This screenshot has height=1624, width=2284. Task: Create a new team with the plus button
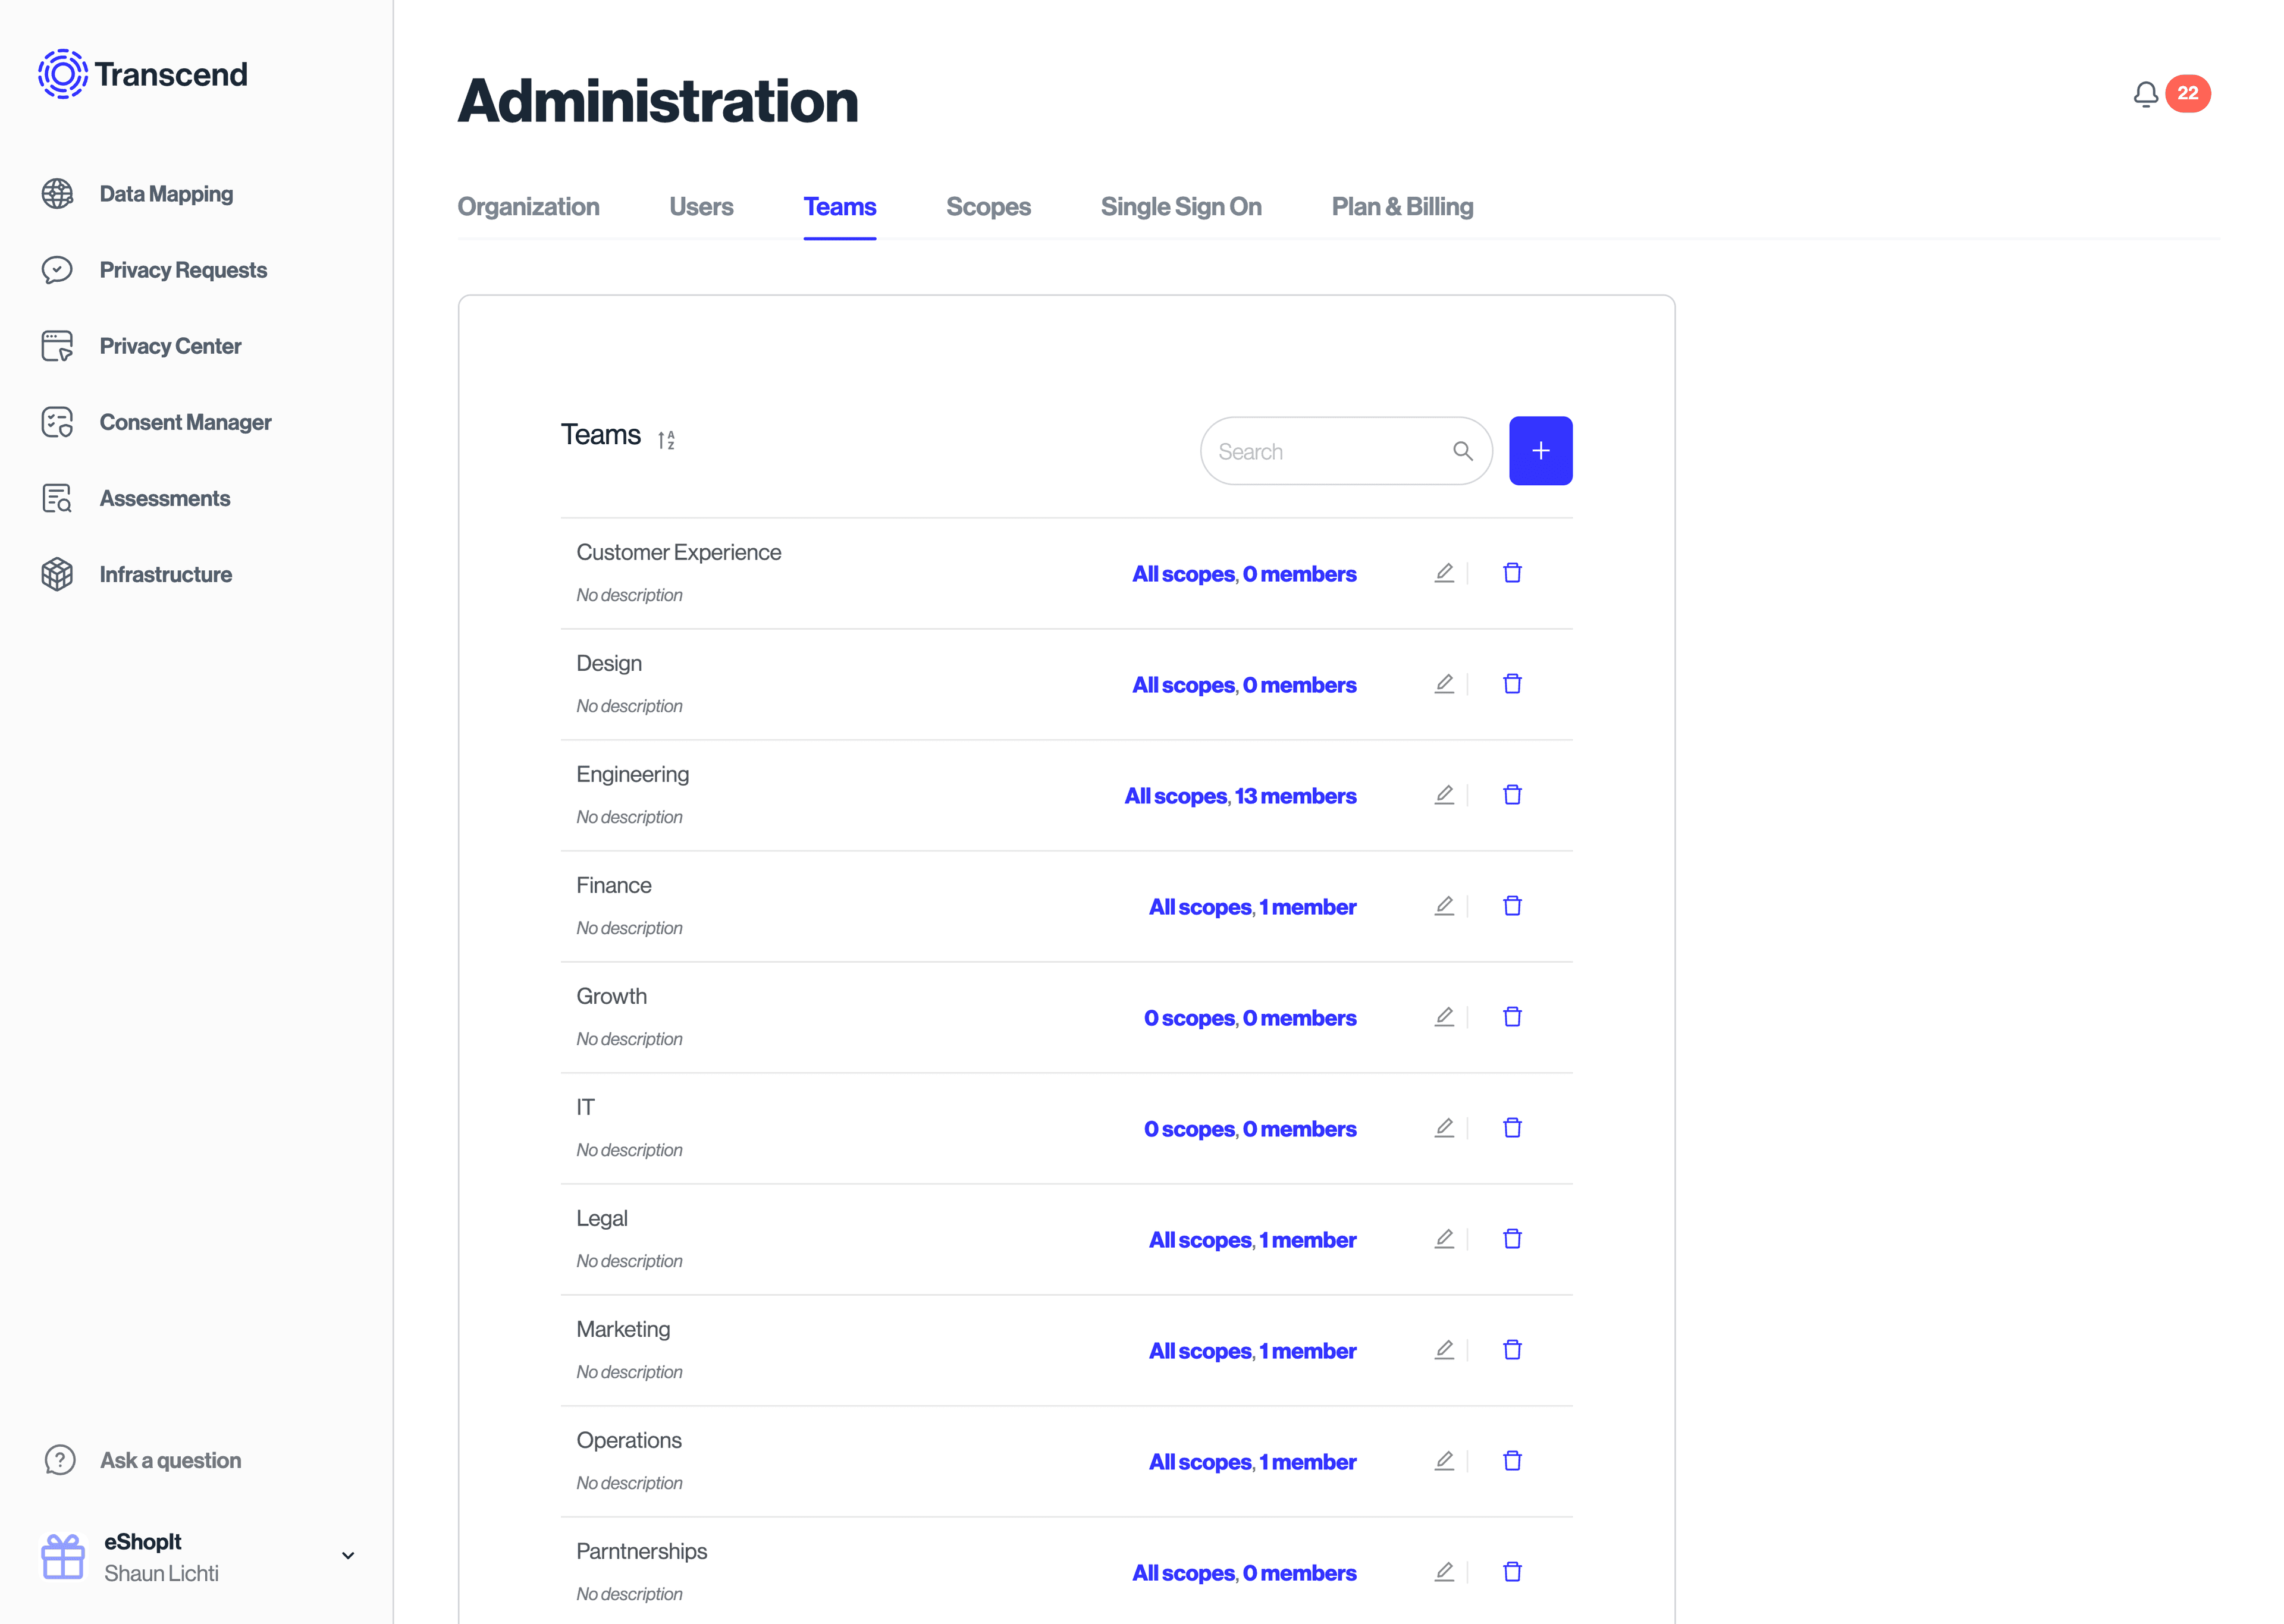point(1540,450)
